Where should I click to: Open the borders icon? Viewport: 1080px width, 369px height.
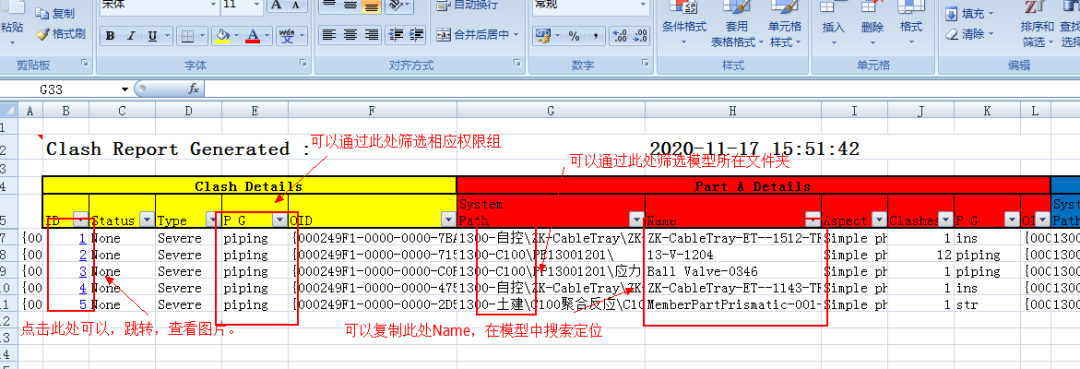[x=187, y=36]
